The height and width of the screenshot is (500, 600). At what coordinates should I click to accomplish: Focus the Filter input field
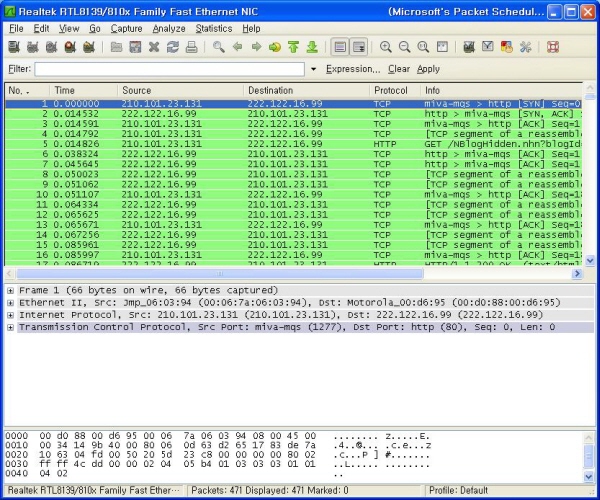click(x=170, y=69)
